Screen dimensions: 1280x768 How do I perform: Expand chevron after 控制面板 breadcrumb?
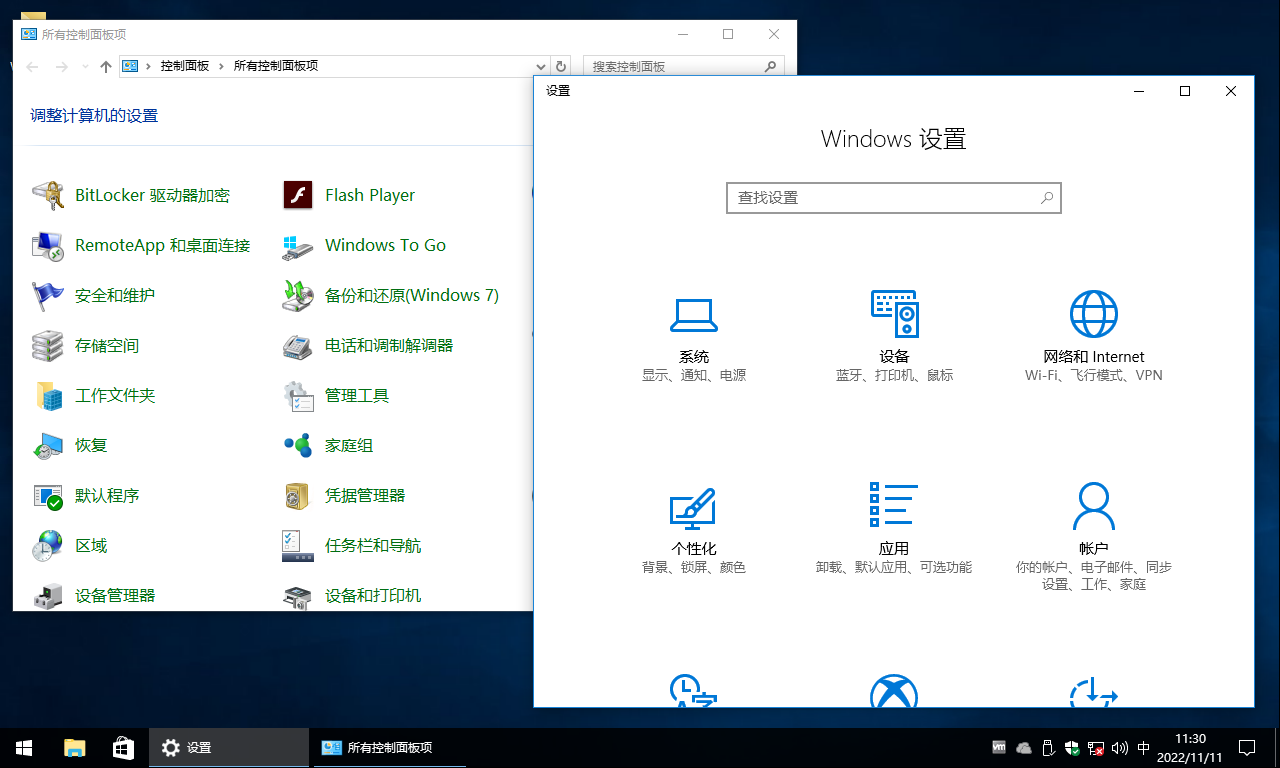click(221, 66)
